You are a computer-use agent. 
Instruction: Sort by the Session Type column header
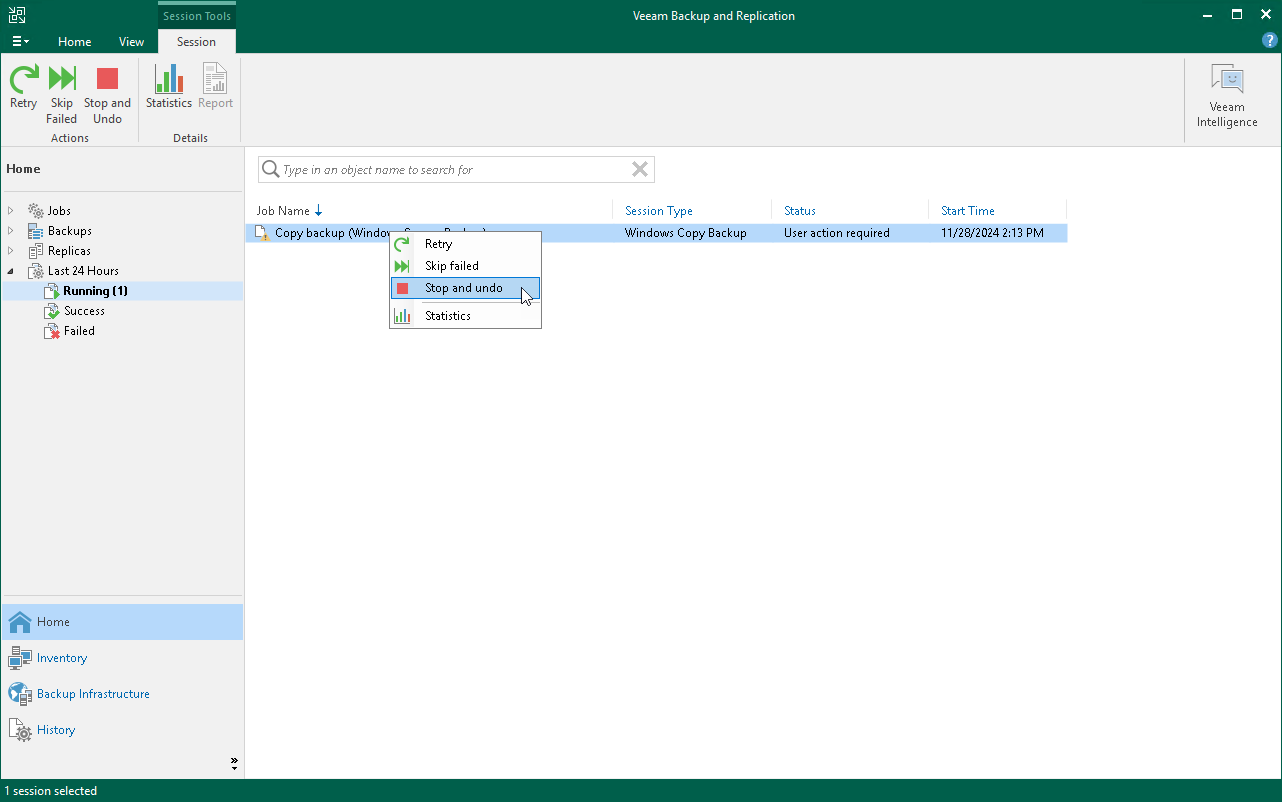(659, 211)
